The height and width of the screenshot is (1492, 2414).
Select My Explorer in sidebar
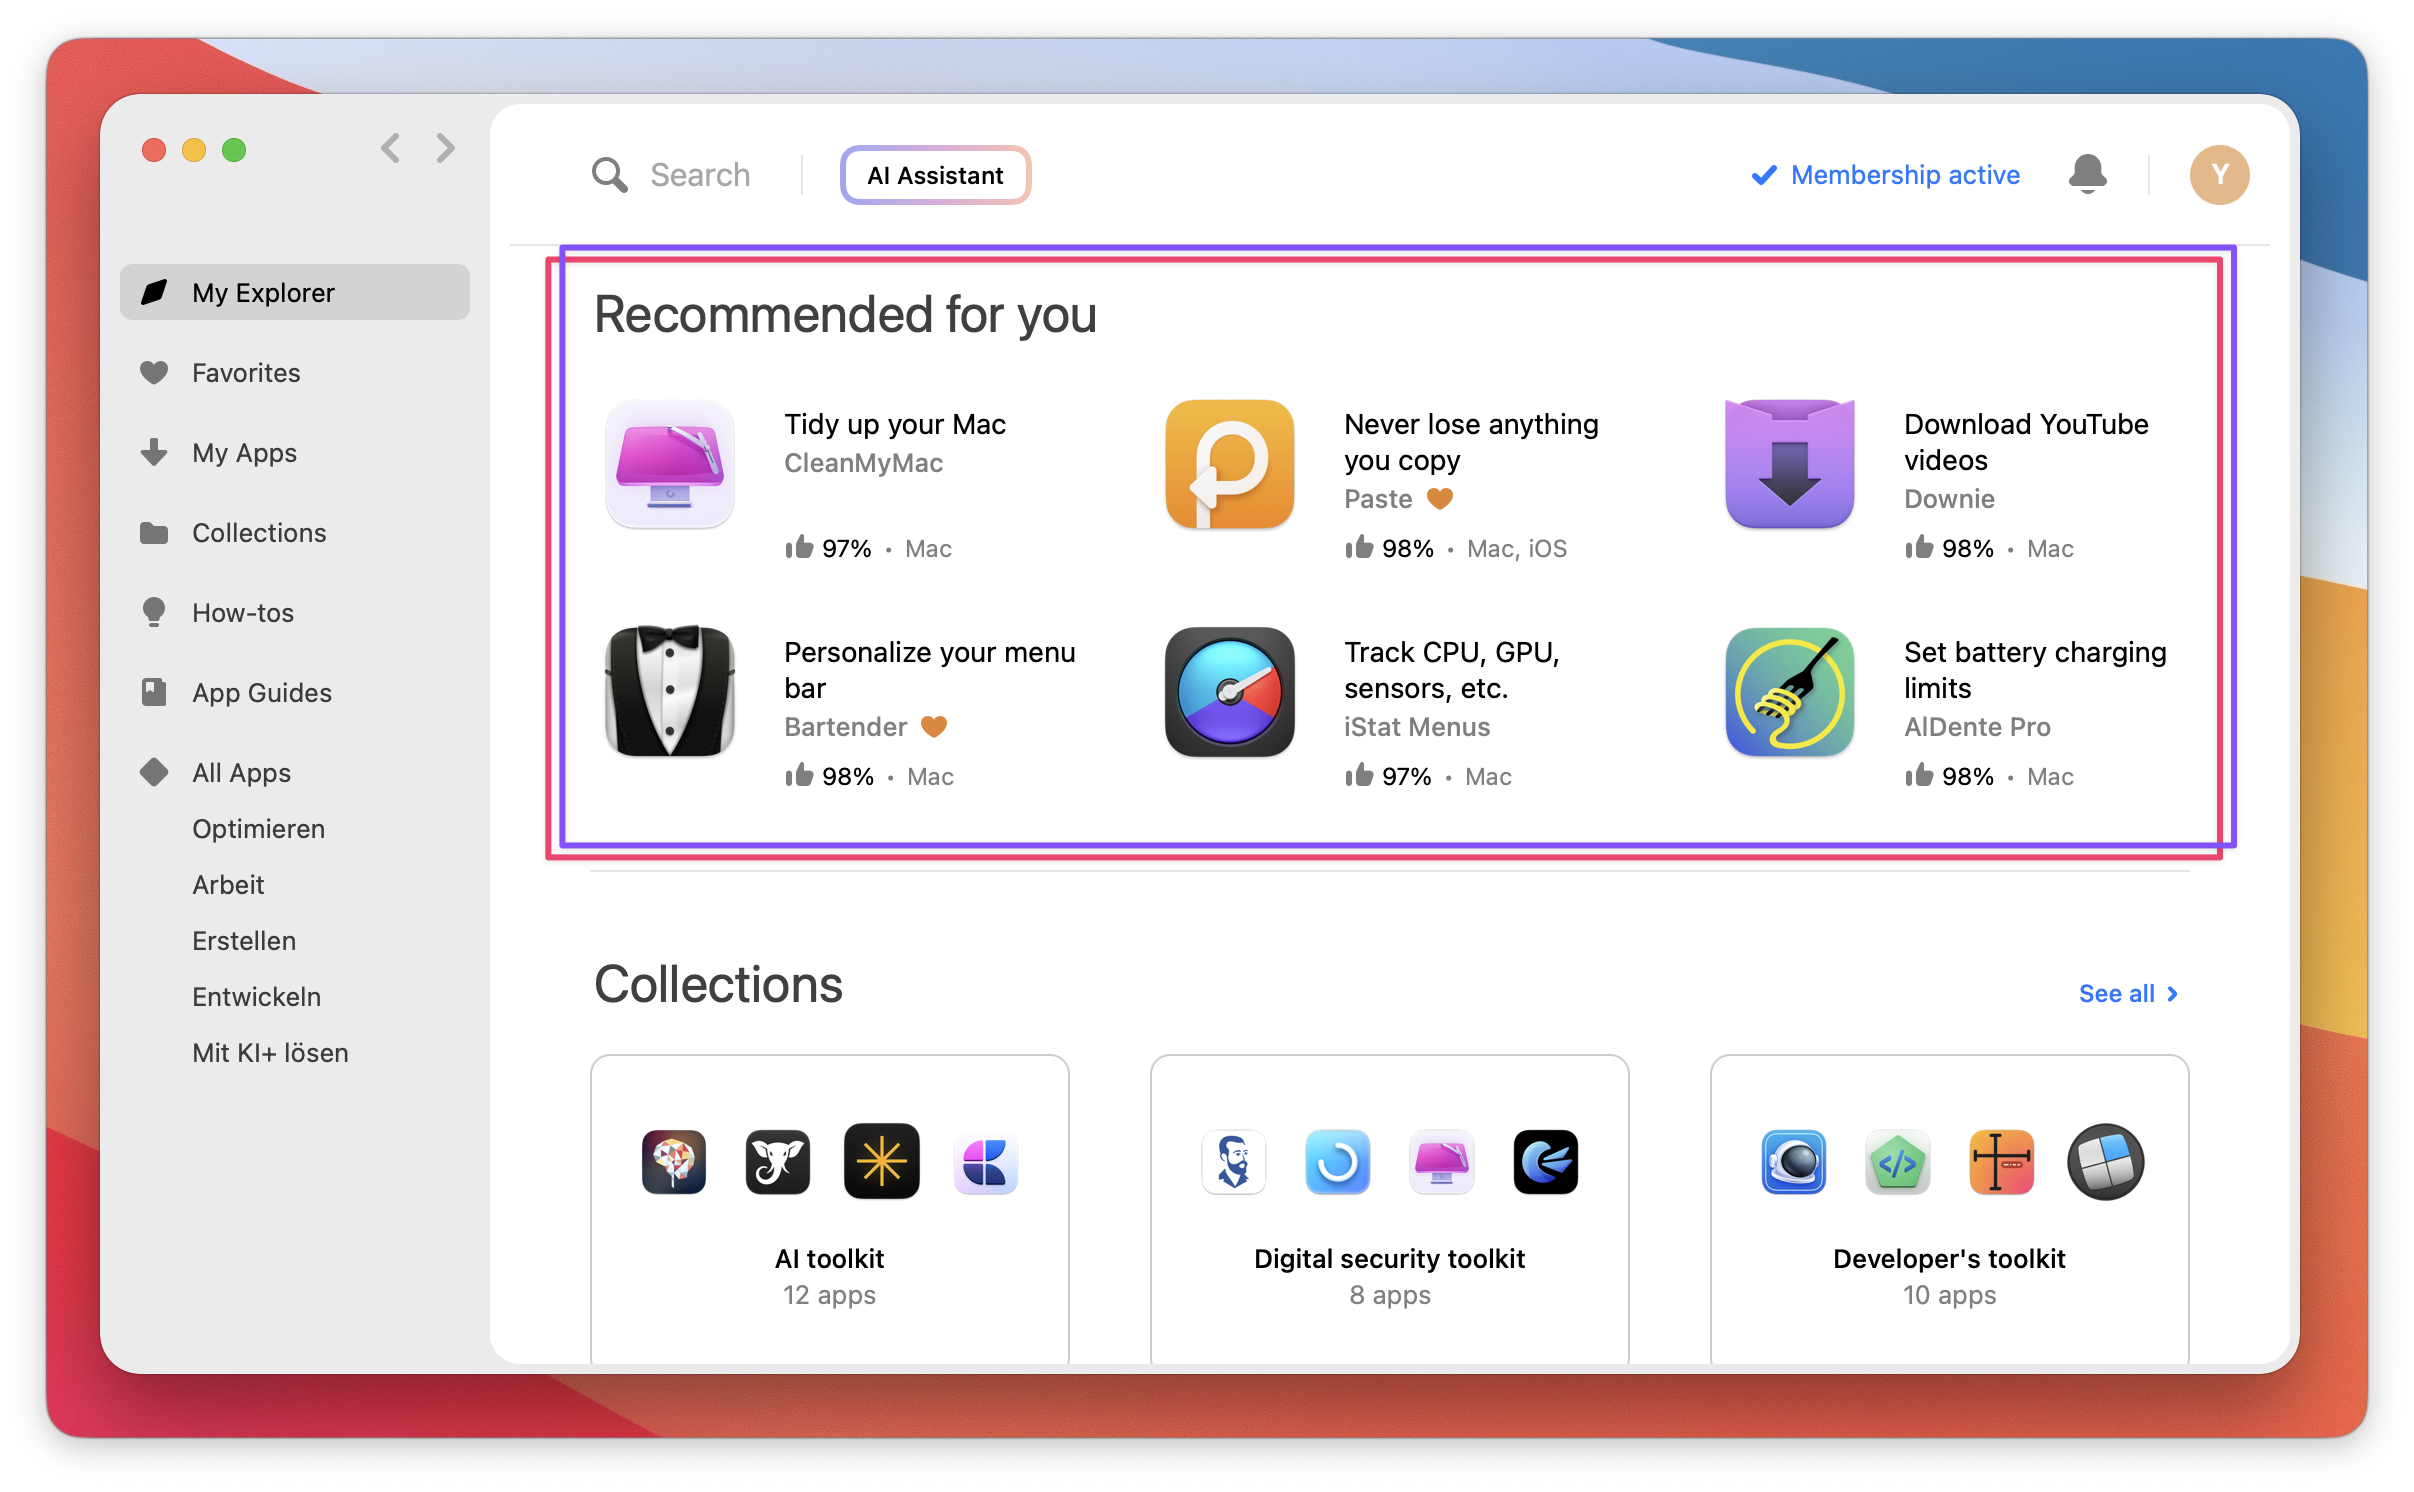tap(295, 292)
